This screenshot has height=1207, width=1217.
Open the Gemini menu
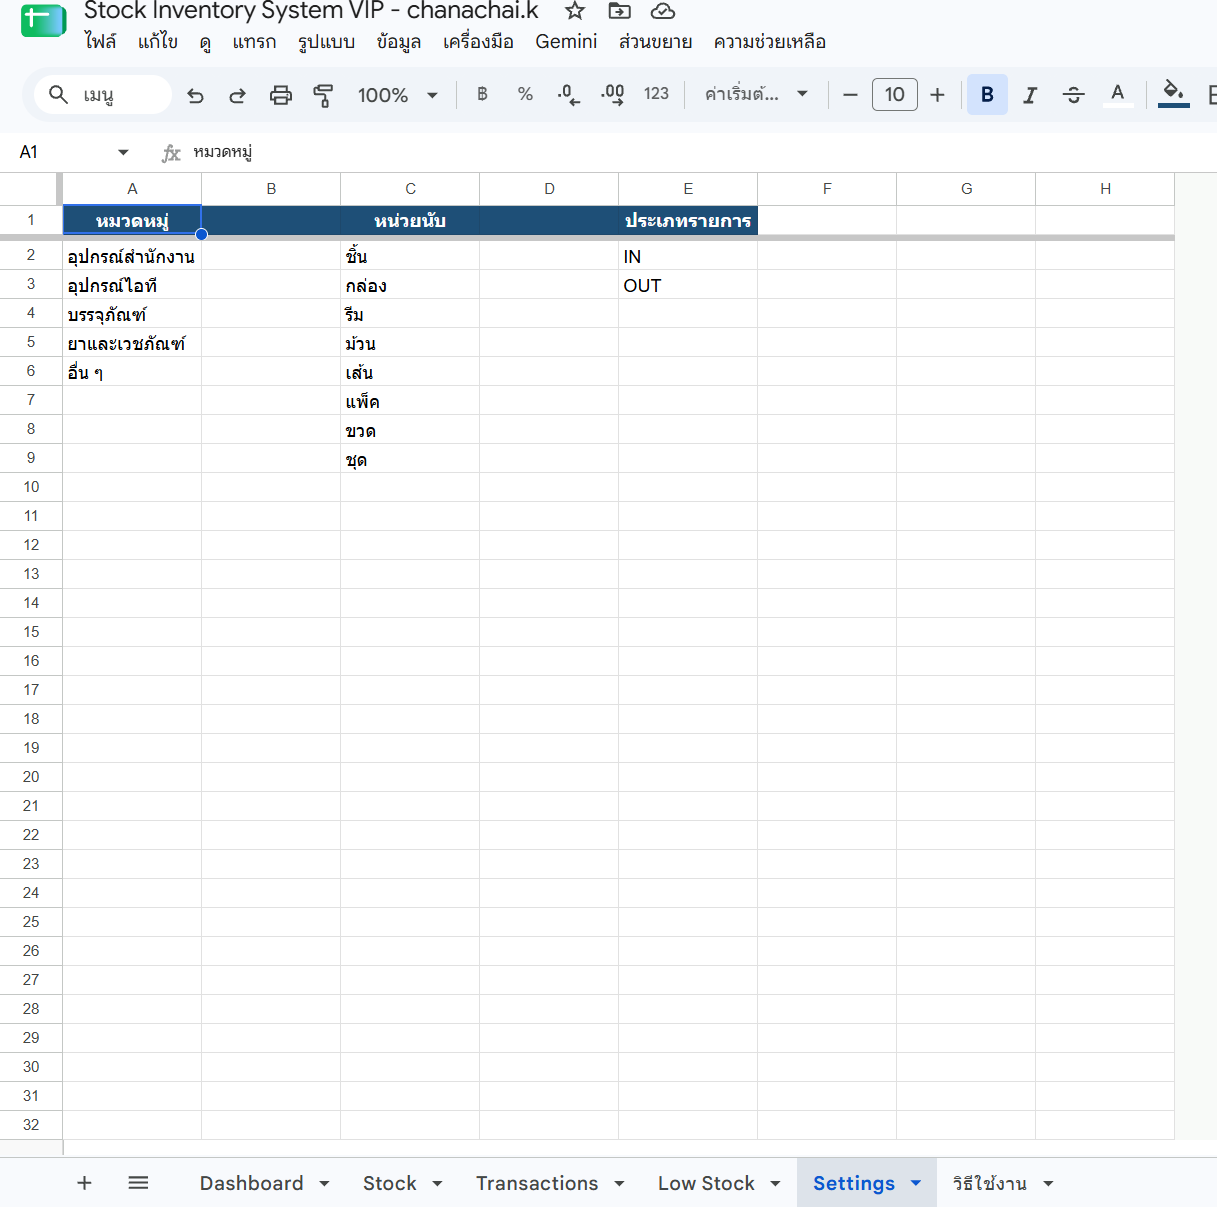pos(566,42)
